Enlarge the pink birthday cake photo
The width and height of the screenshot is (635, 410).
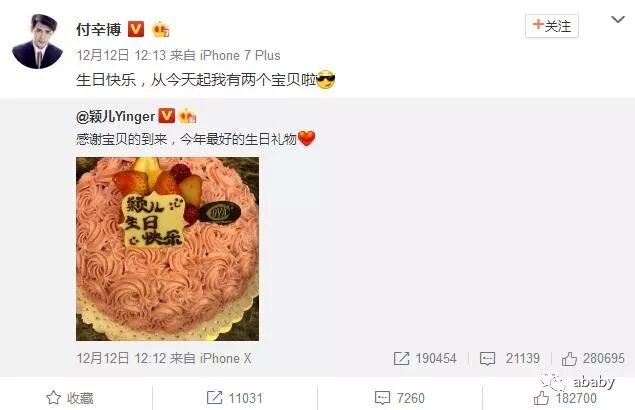pos(167,249)
